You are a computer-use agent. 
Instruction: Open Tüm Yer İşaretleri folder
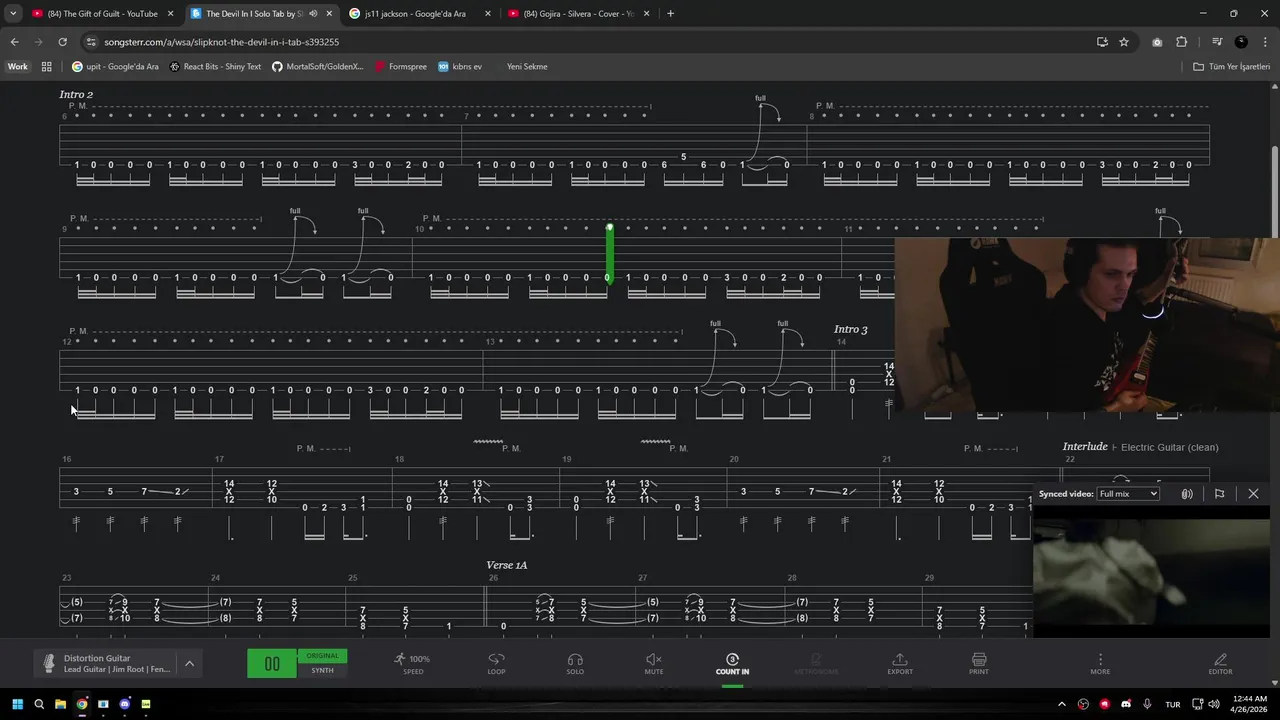coord(1232,67)
